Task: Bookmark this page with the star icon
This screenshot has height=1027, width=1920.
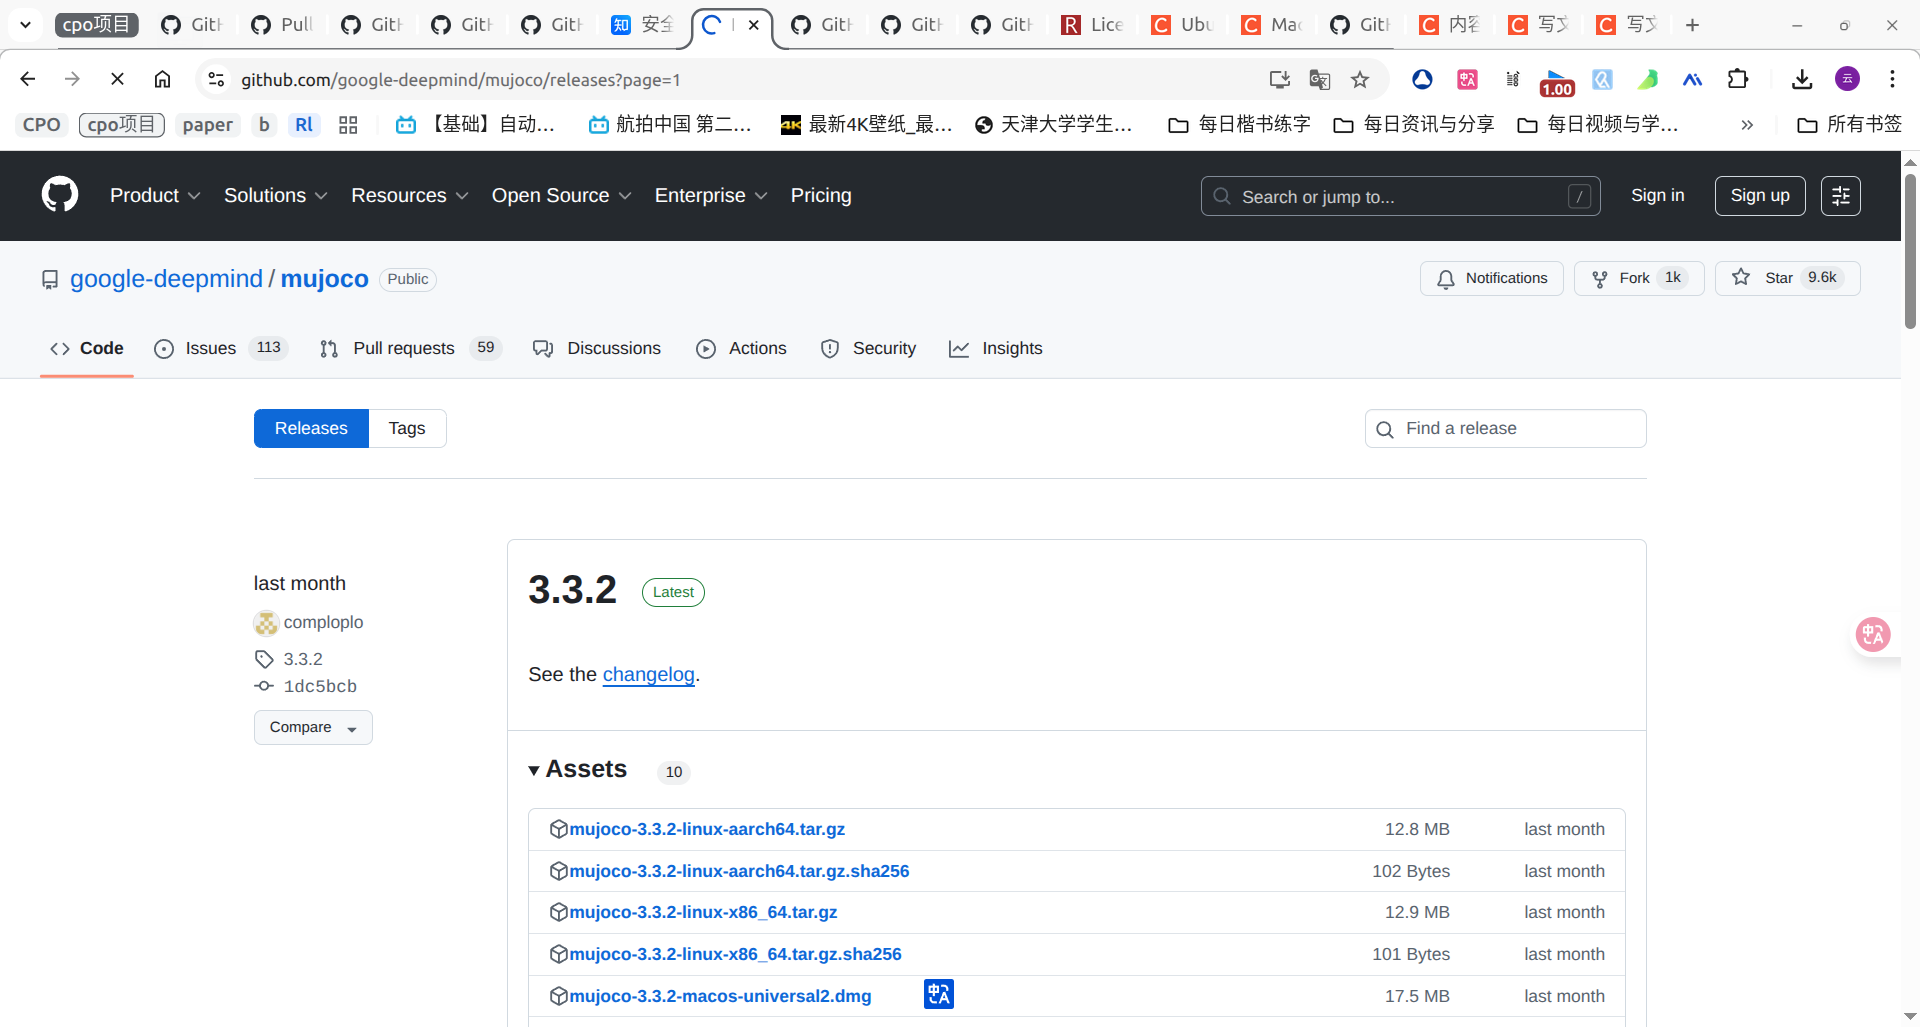Action: tap(1360, 80)
